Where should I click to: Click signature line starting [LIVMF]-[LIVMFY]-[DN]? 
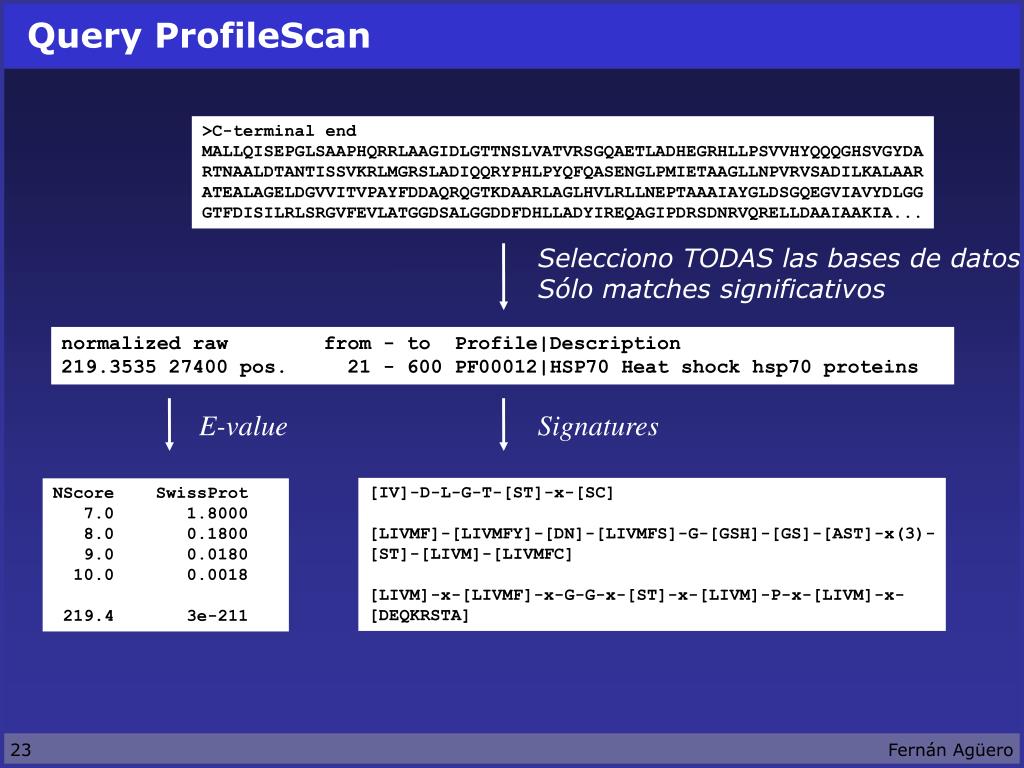coord(653,534)
